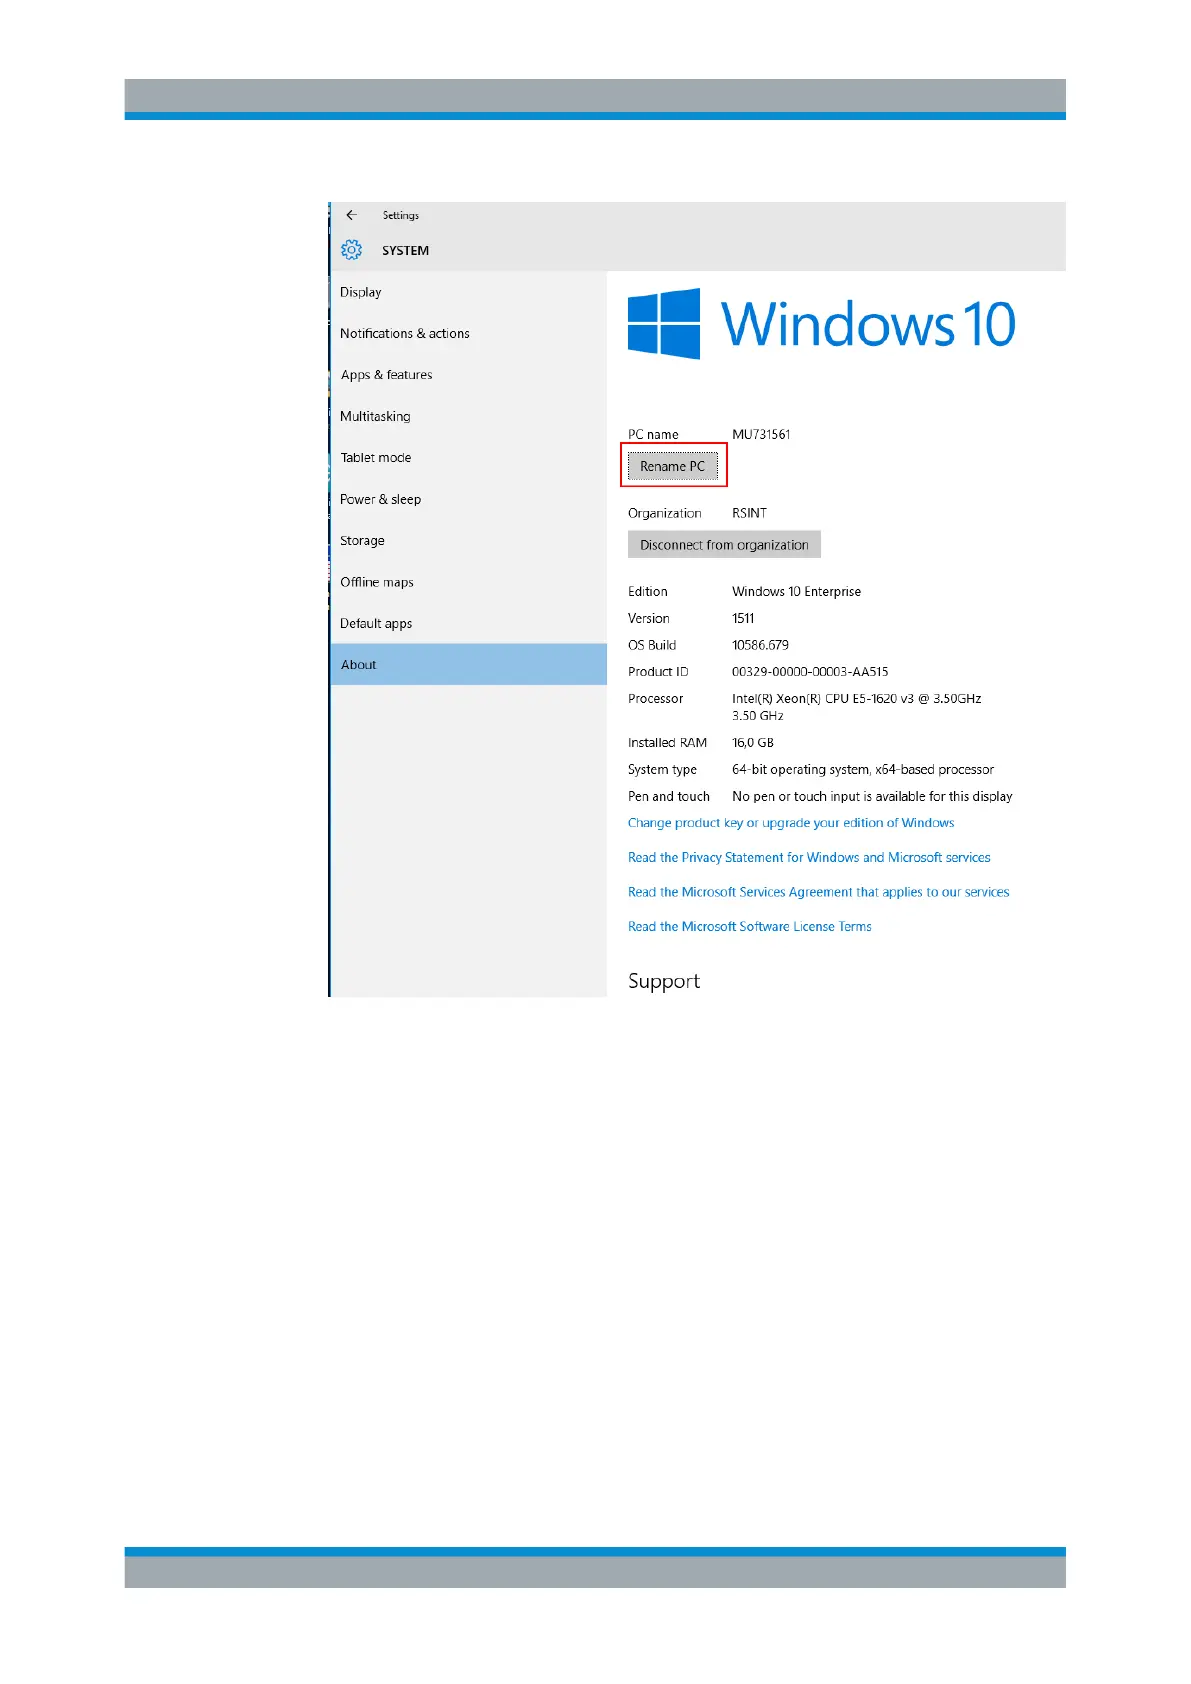Click the Processor label
The width and height of the screenshot is (1191, 1684).
click(x=656, y=699)
